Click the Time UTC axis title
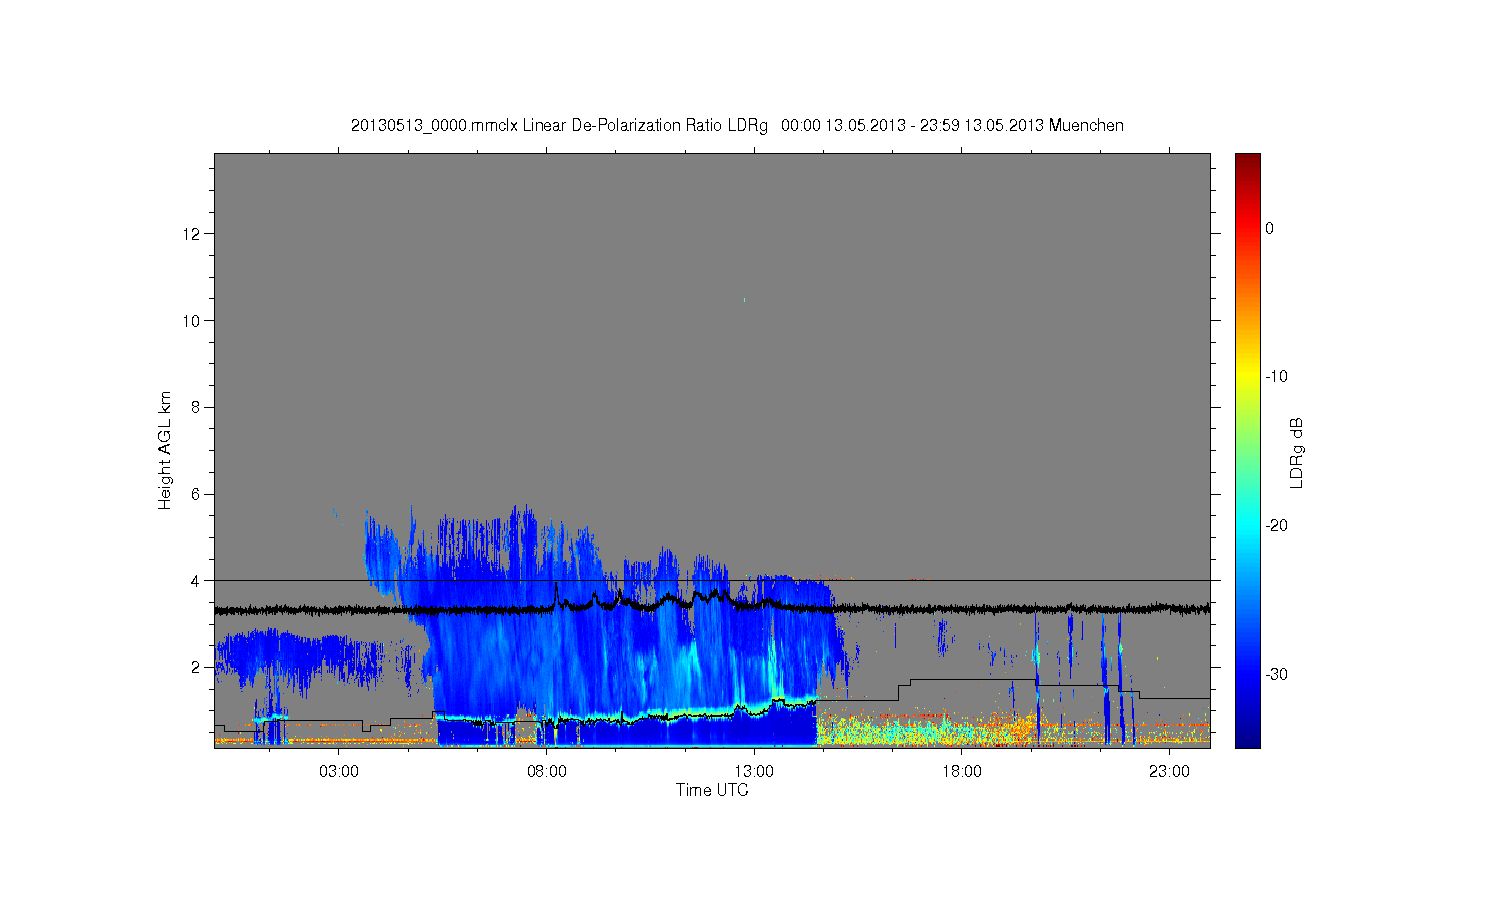The height and width of the screenshot is (900, 1500). (x=712, y=790)
